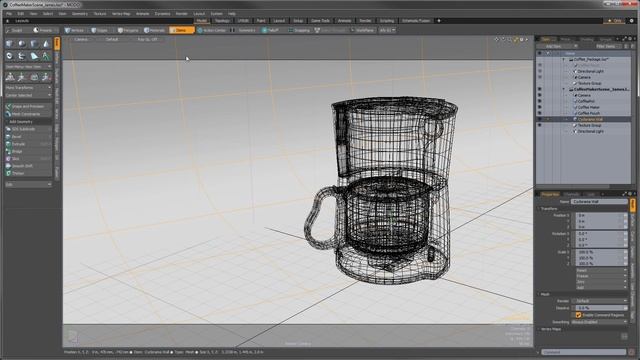Open the WorkPlane dropdown
Viewport: 640px width, 360px height.
(x=363, y=30)
